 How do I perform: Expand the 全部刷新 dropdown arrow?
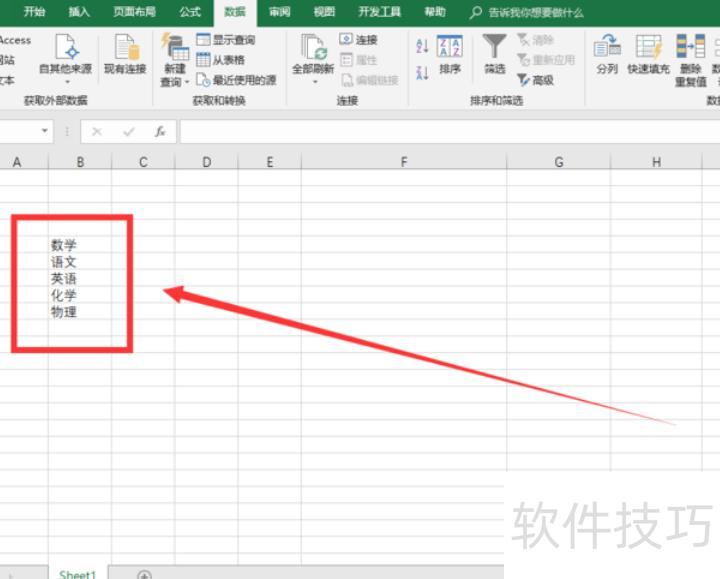click(315, 82)
